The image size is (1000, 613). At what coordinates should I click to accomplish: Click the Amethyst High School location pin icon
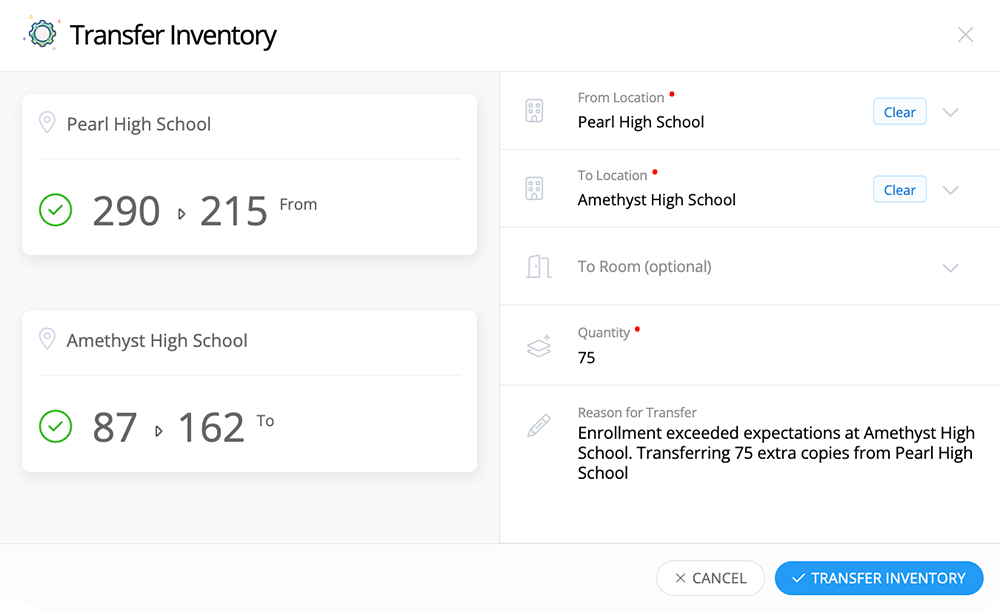47,339
